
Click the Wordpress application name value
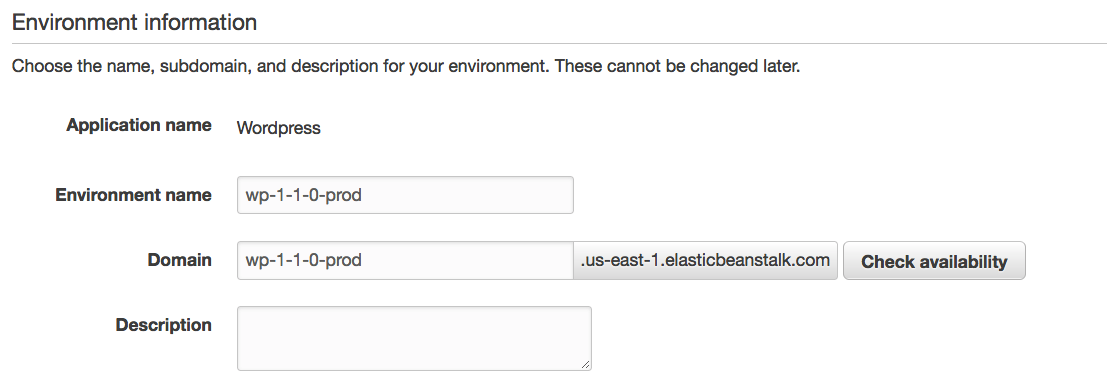279,128
